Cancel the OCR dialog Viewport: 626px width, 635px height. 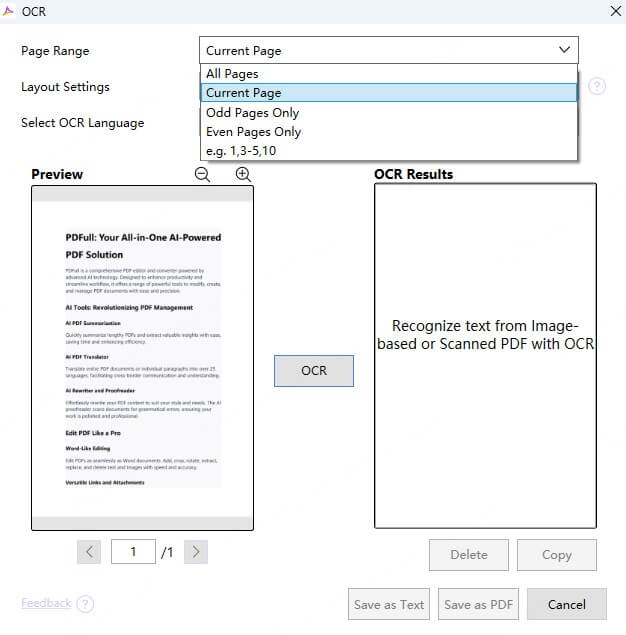pyautogui.click(x=567, y=605)
